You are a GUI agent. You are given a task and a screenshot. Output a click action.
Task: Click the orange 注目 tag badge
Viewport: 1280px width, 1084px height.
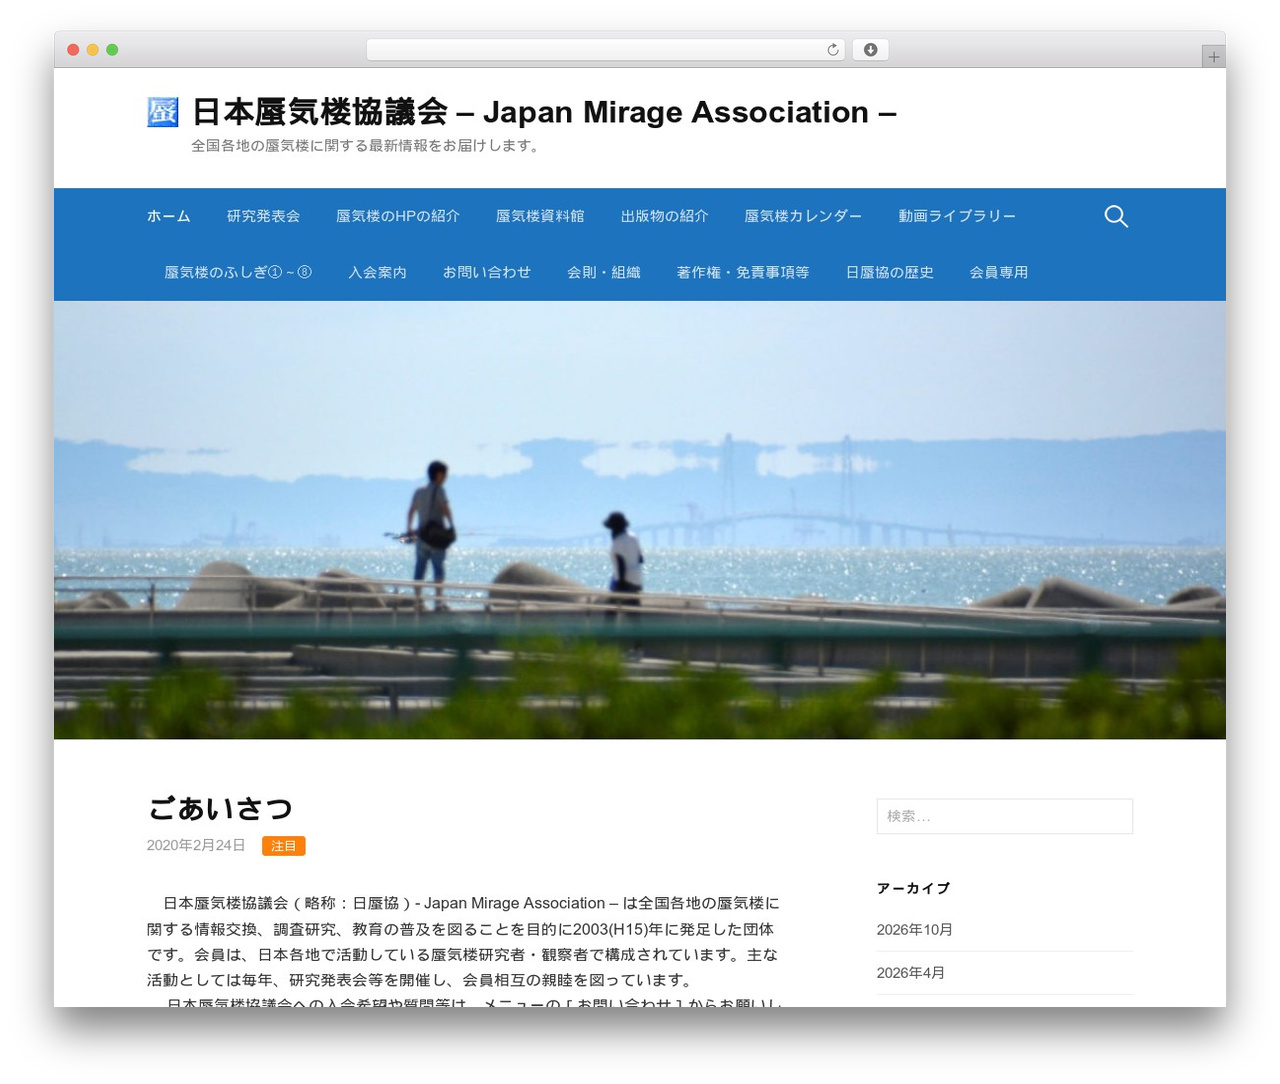(x=284, y=846)
